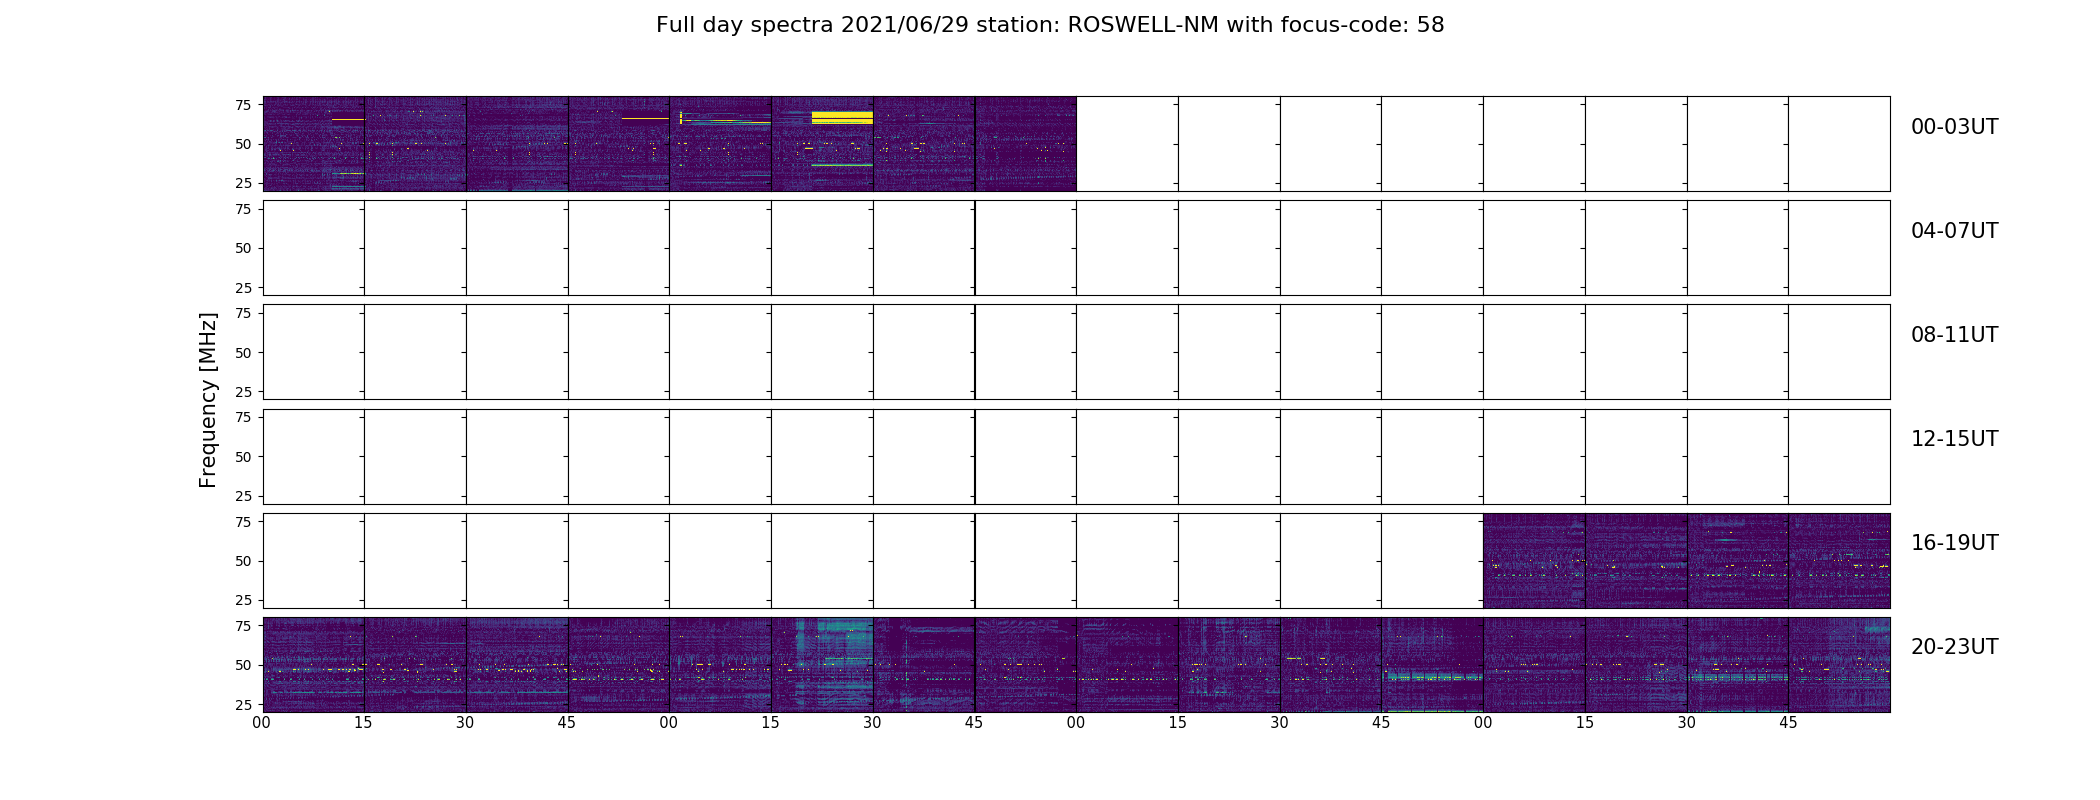The width and height of the screenshot is (2100, 800).
Task: Click the 25 tick of the 00-03UT row
Action: pyautogui.click(x=242, y=183)
